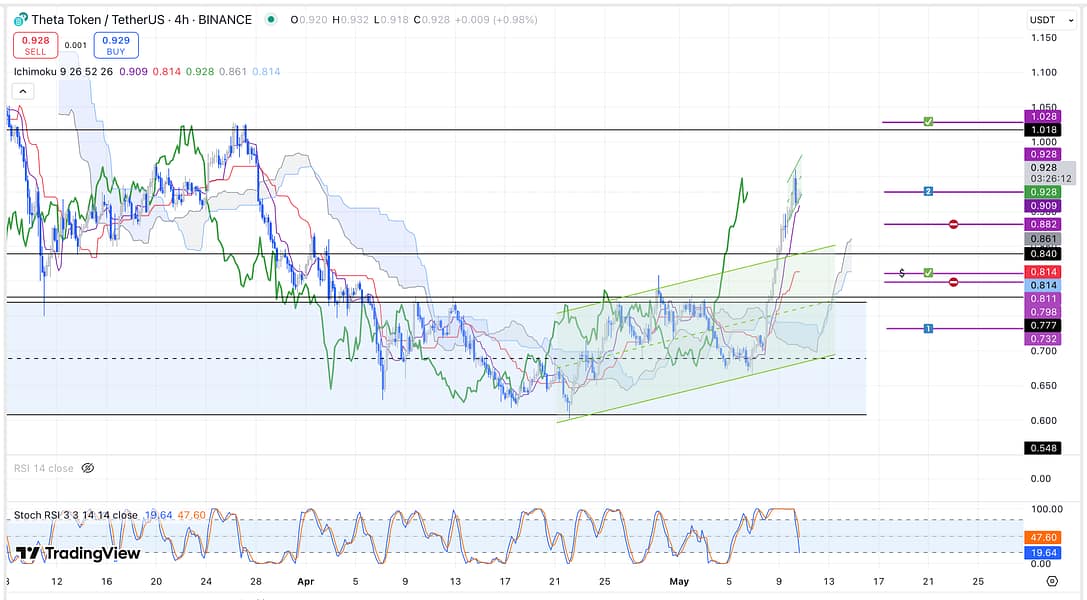Click the dollar sign marker on the chart
The width and height of the screenshot is (1087, 600).
(902, 272)
